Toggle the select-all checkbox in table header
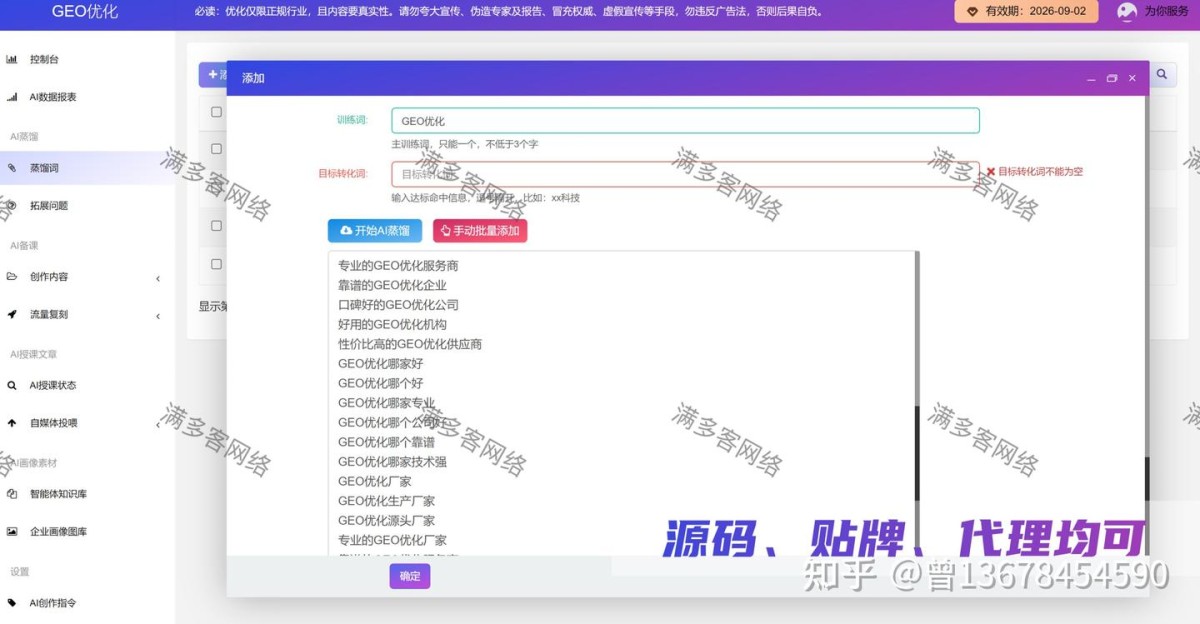The width and height of the screenshot is (1200, 624). coord(216,112)
